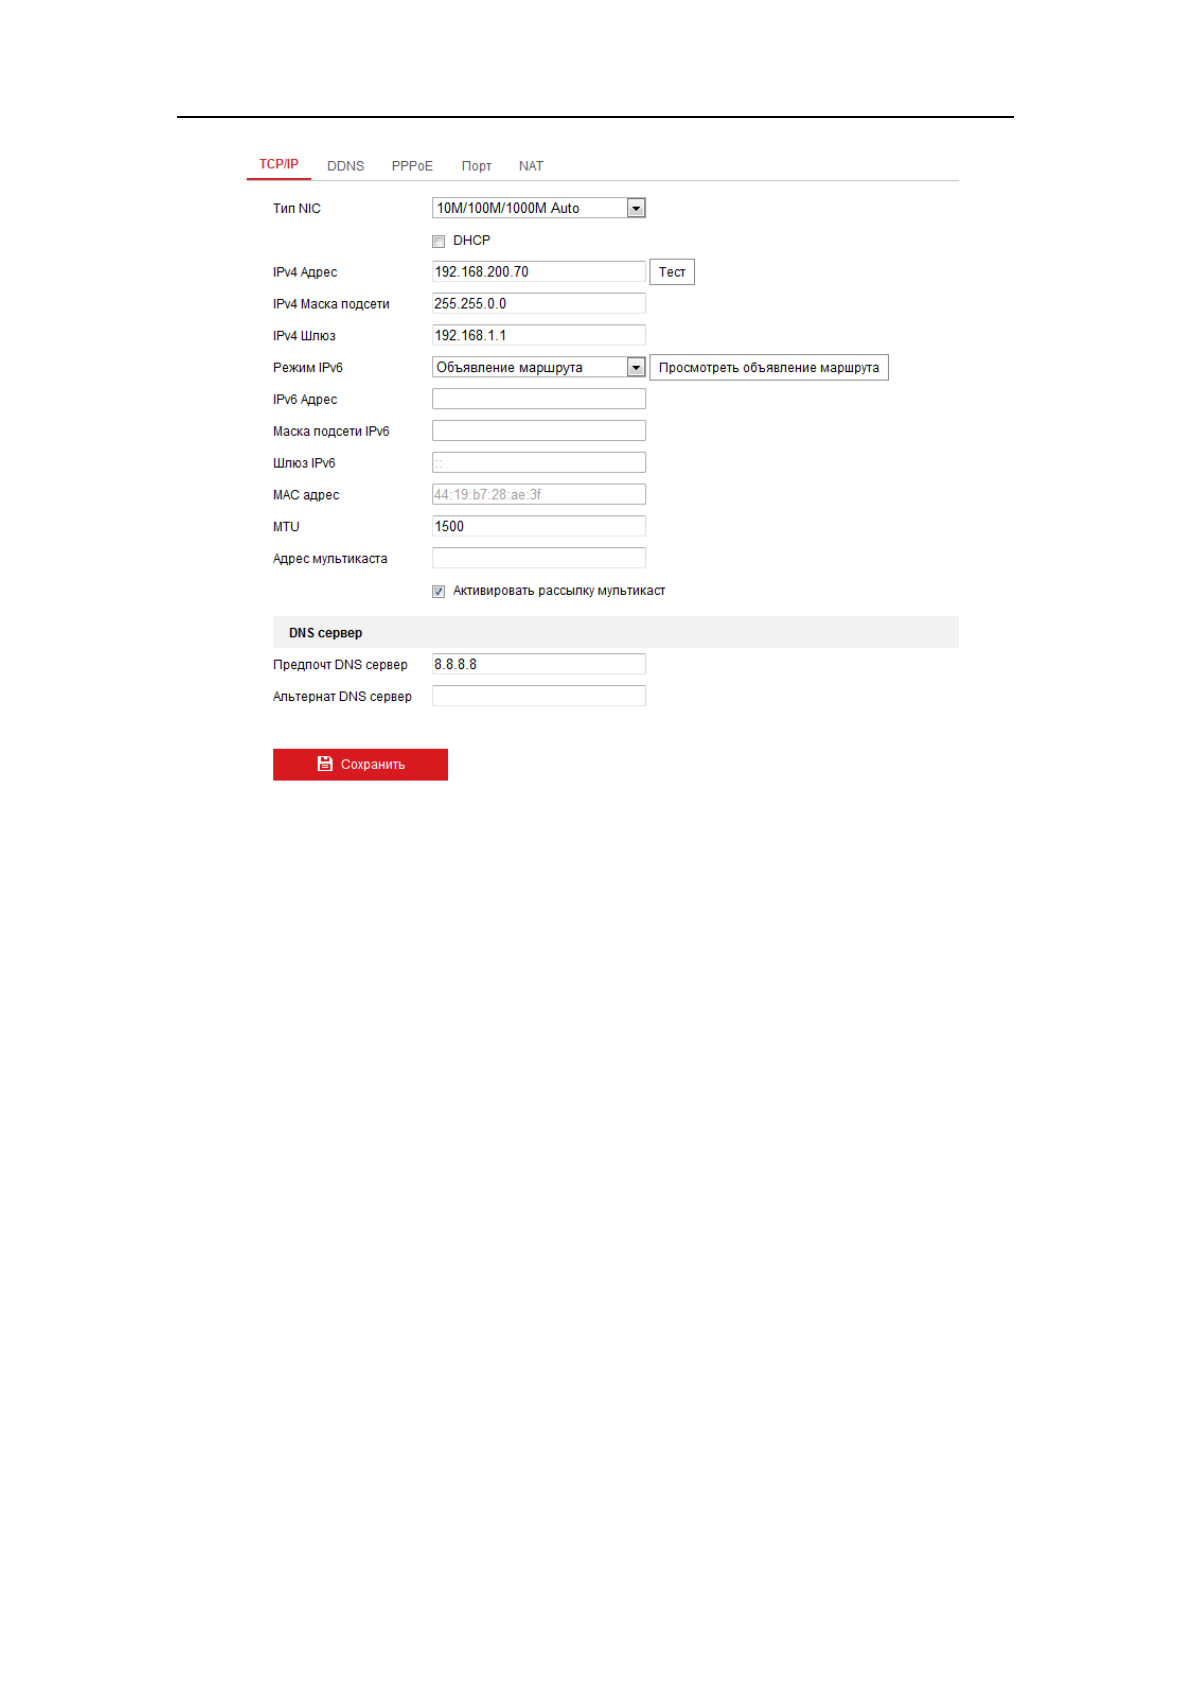Edit the Предпочт DNS сервер field

click(x=538, y=664)
